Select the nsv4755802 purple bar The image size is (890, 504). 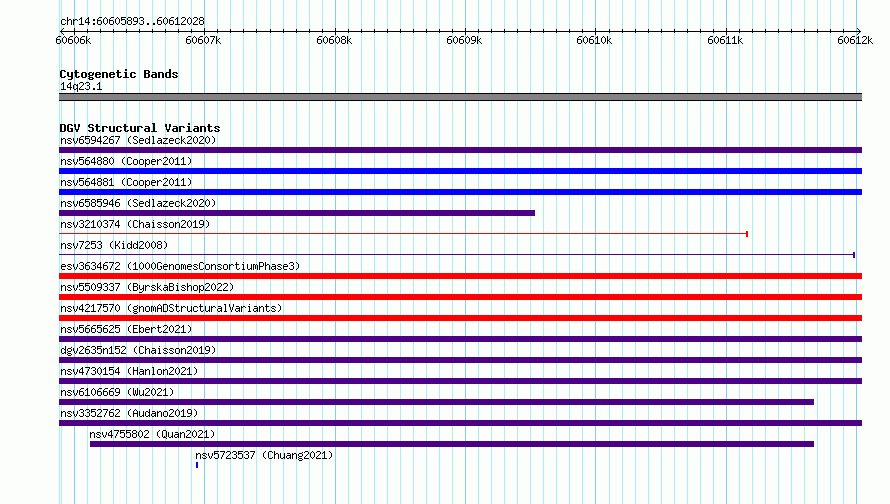[x=452, y=444]
